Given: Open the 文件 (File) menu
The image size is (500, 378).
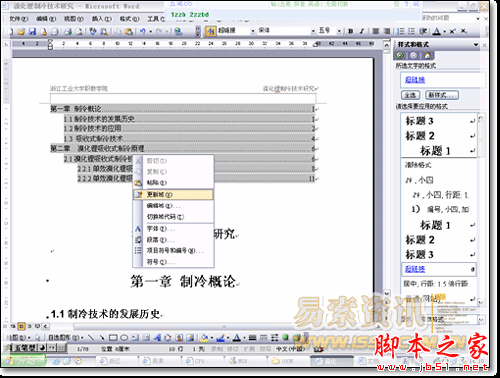Looking at the screenshot, I should (19, 19).
